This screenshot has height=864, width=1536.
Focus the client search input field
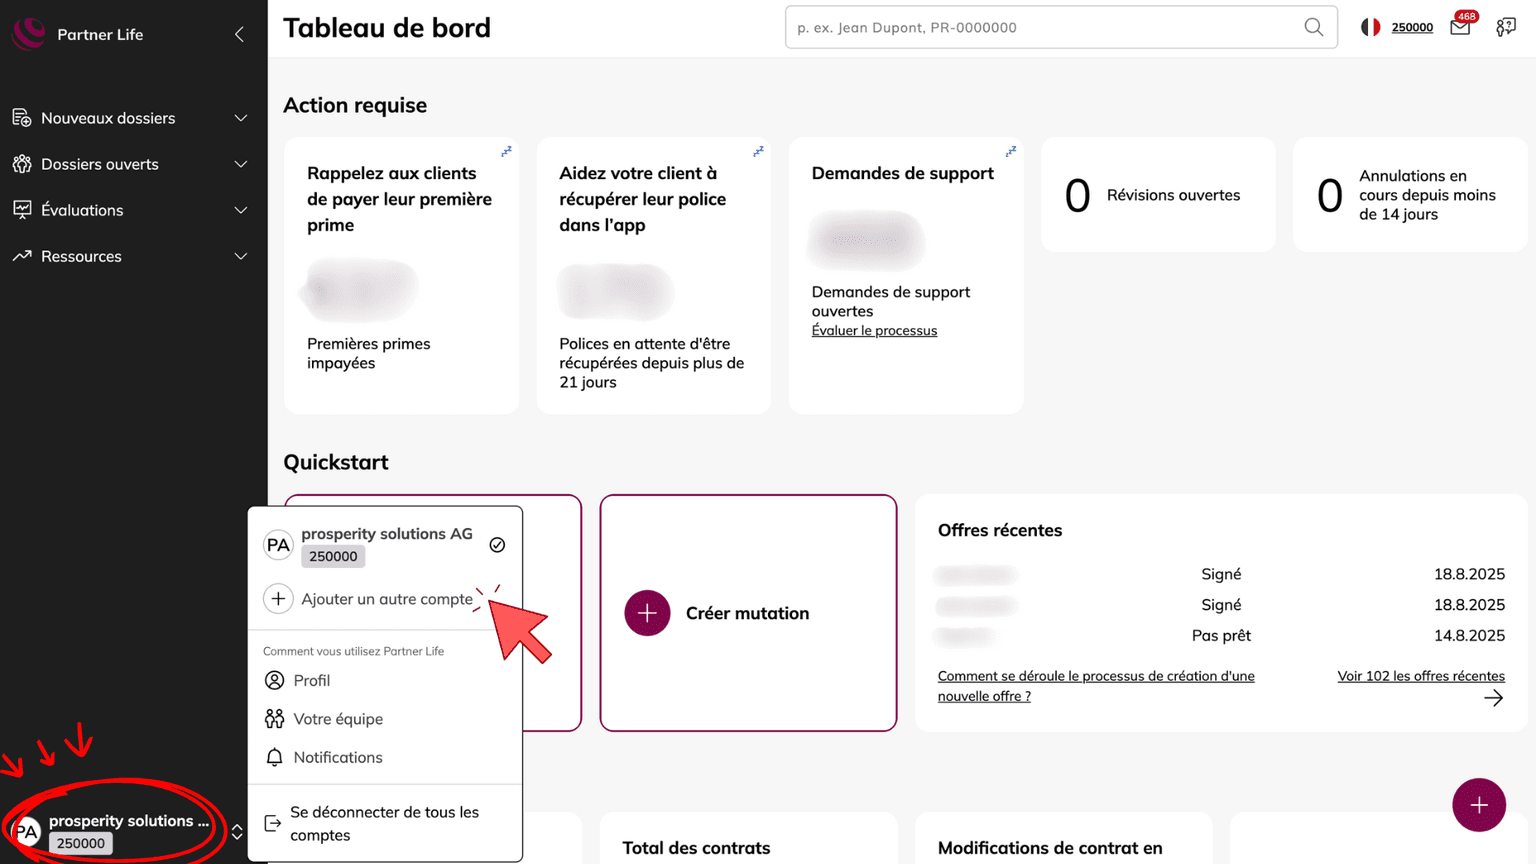point(1040,27)
